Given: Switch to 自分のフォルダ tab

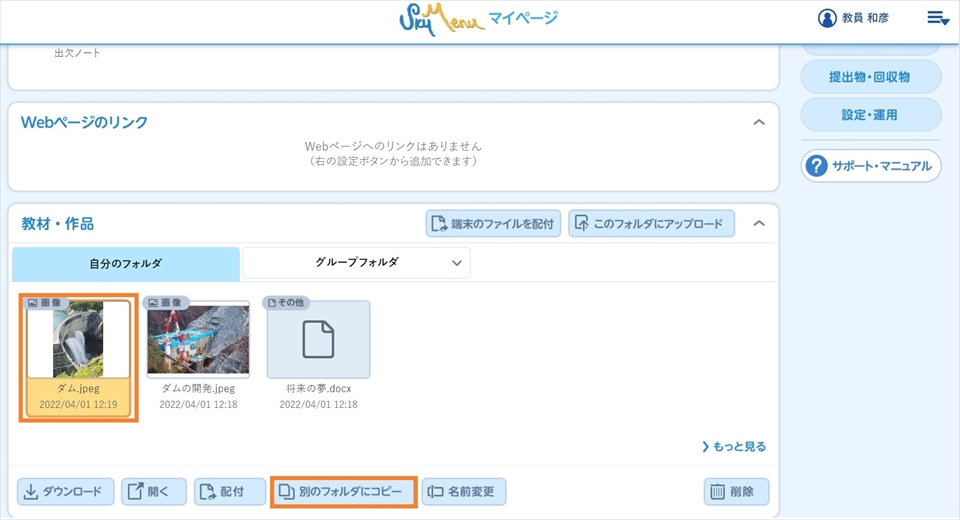Looking at the screenshot, I should point(126,264).
